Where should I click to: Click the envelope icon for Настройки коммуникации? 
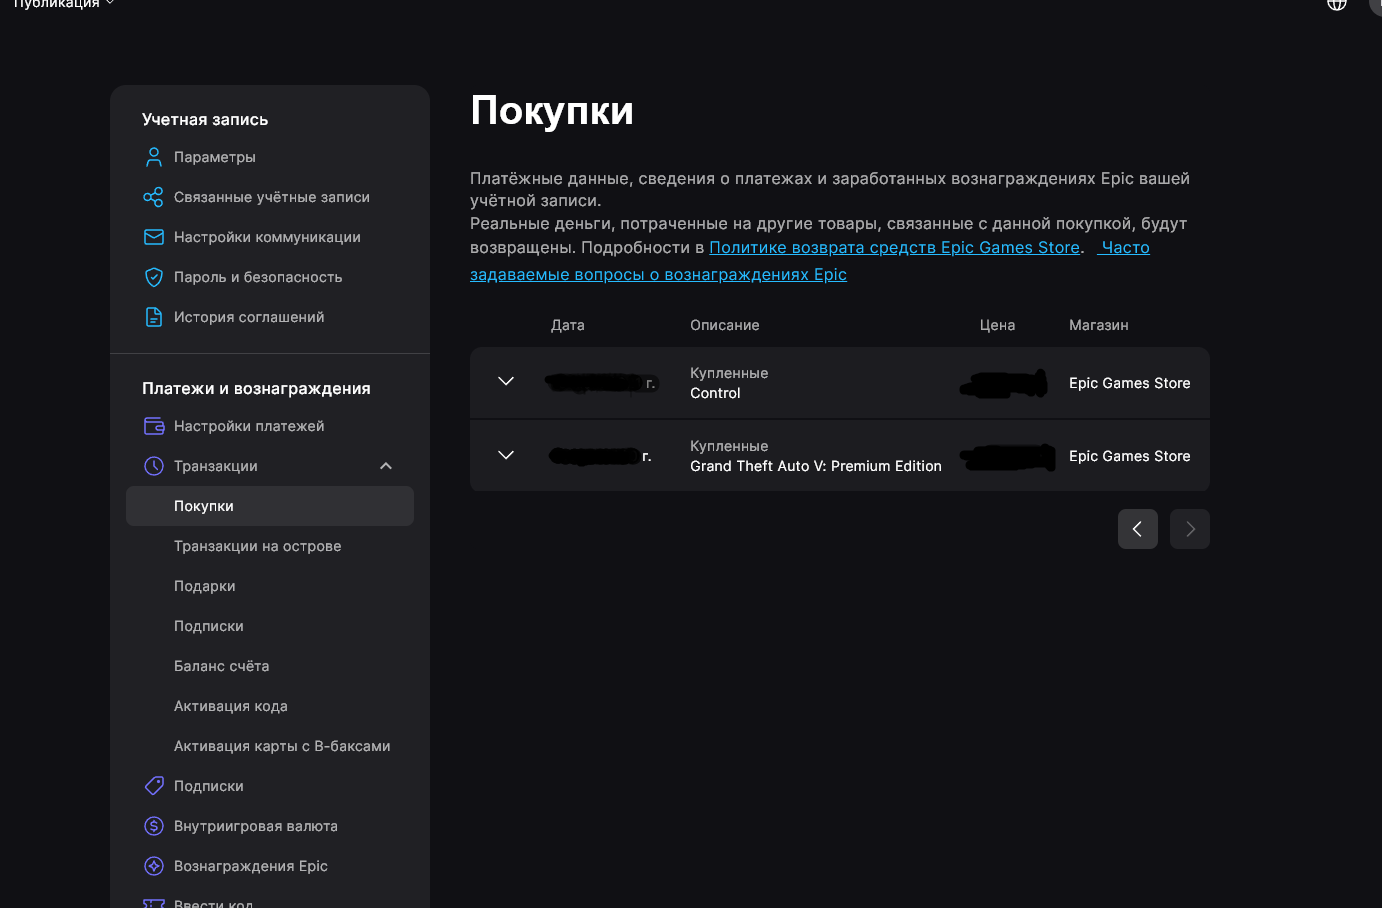pyautogui.click(x=153, y=237)
